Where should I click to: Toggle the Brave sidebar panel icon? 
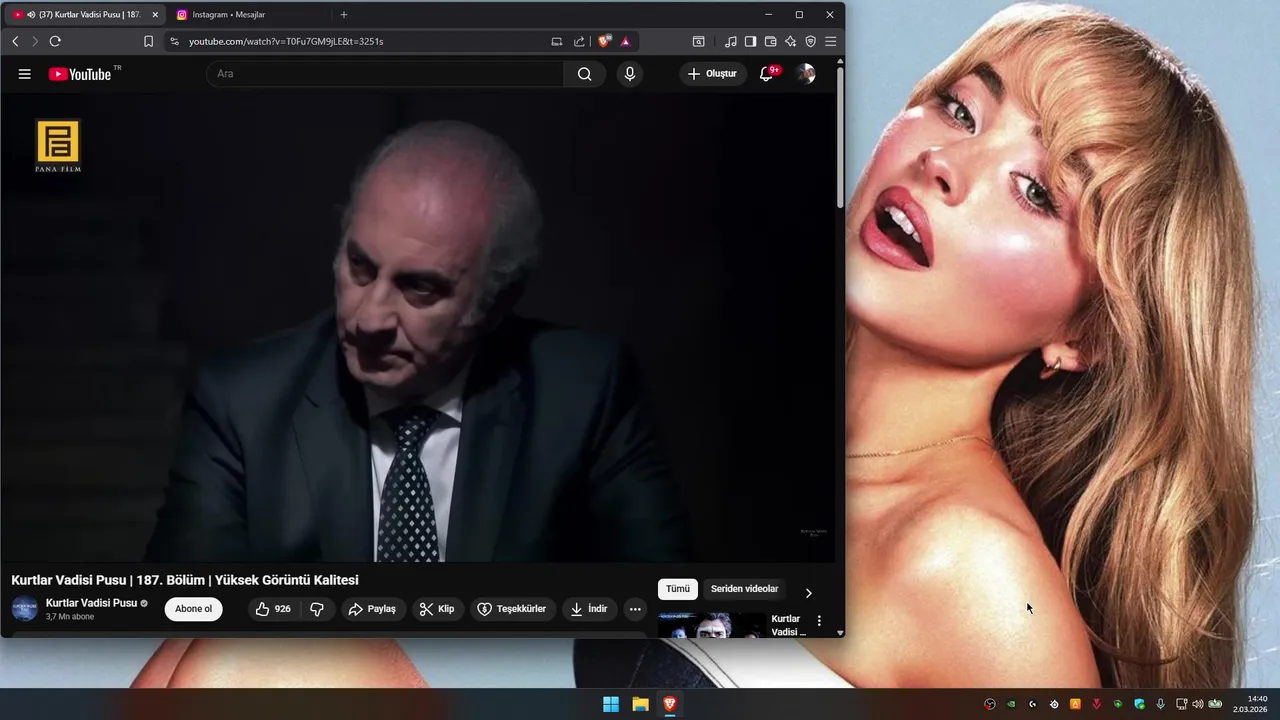(750, 42)
